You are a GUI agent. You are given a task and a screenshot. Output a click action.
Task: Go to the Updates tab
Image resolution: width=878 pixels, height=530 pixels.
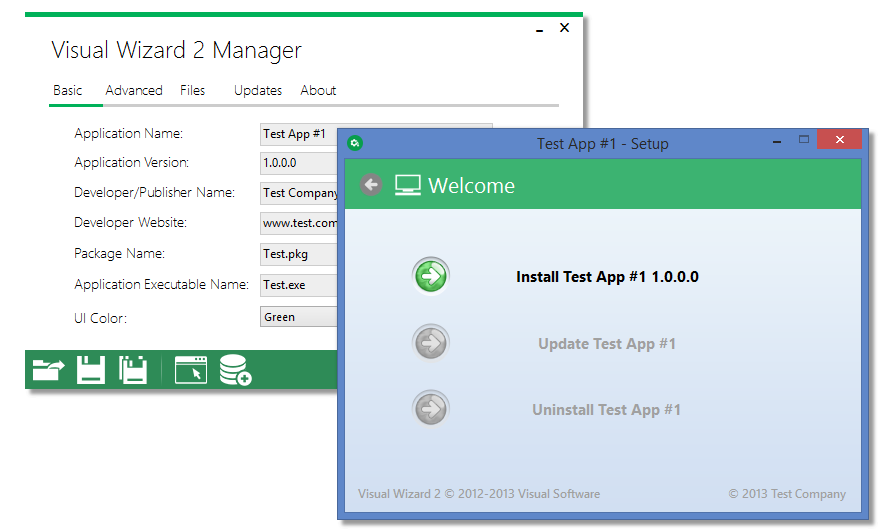258,90
